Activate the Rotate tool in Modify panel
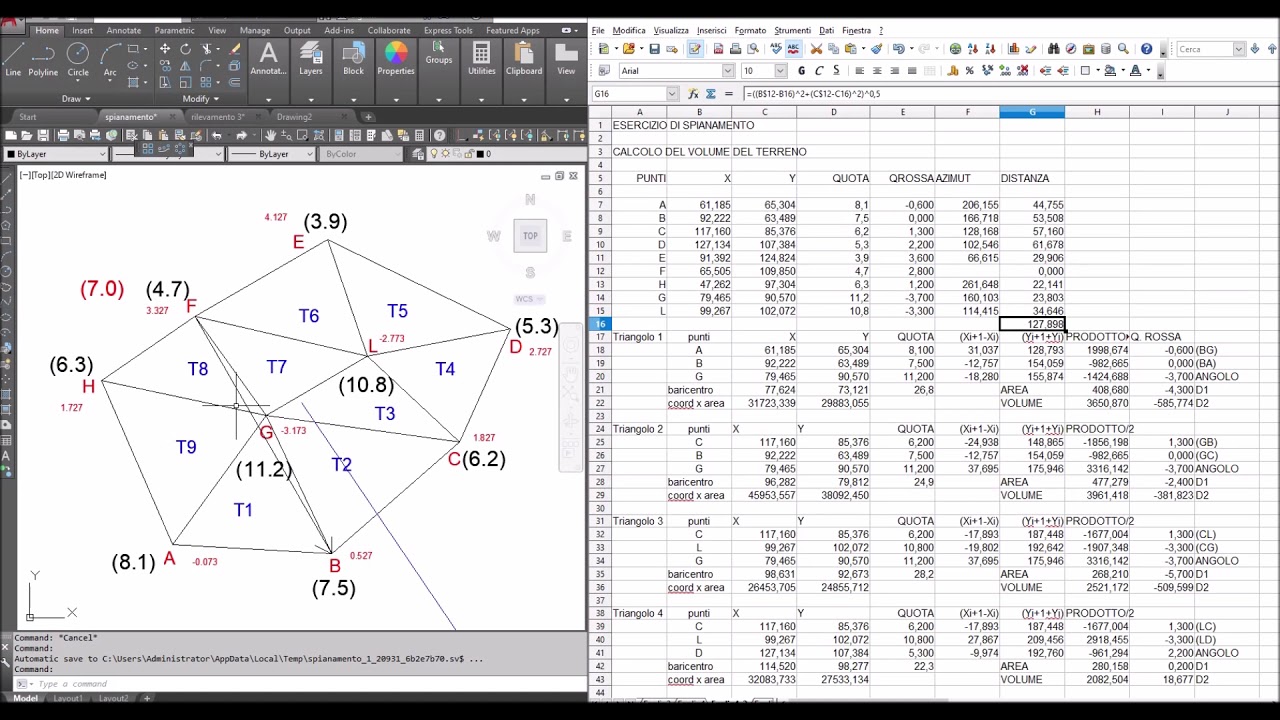1280x720 pixels. point(185,49)
